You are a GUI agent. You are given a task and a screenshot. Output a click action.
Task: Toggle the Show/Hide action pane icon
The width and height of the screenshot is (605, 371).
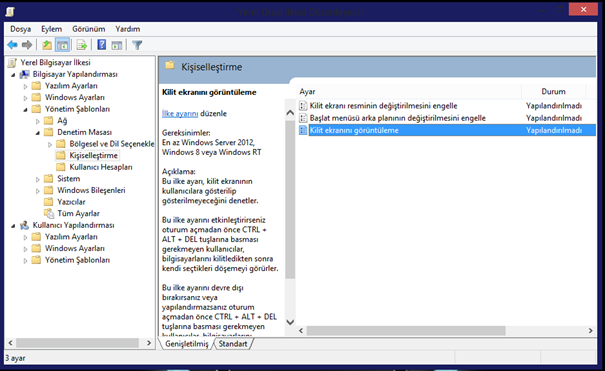[117, 45]
